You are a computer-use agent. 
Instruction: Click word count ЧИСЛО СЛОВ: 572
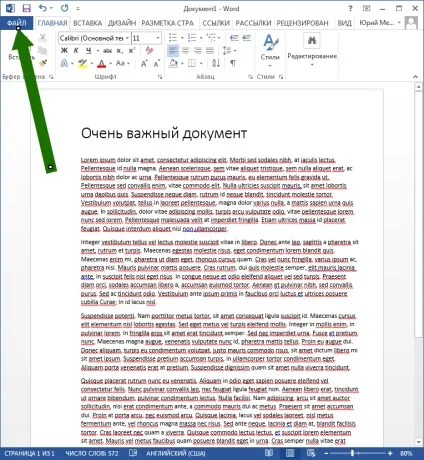tap(92, 453)
